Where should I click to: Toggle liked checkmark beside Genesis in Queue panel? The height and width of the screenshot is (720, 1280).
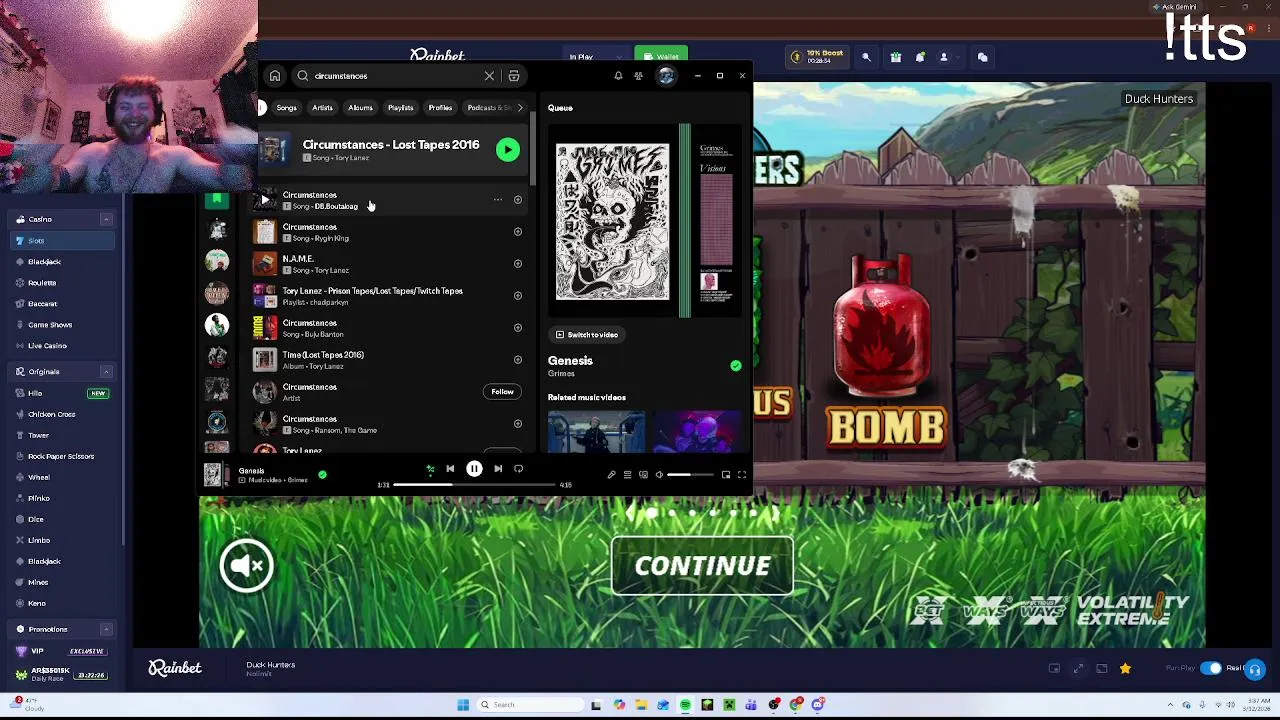click(x=736, y=366)
